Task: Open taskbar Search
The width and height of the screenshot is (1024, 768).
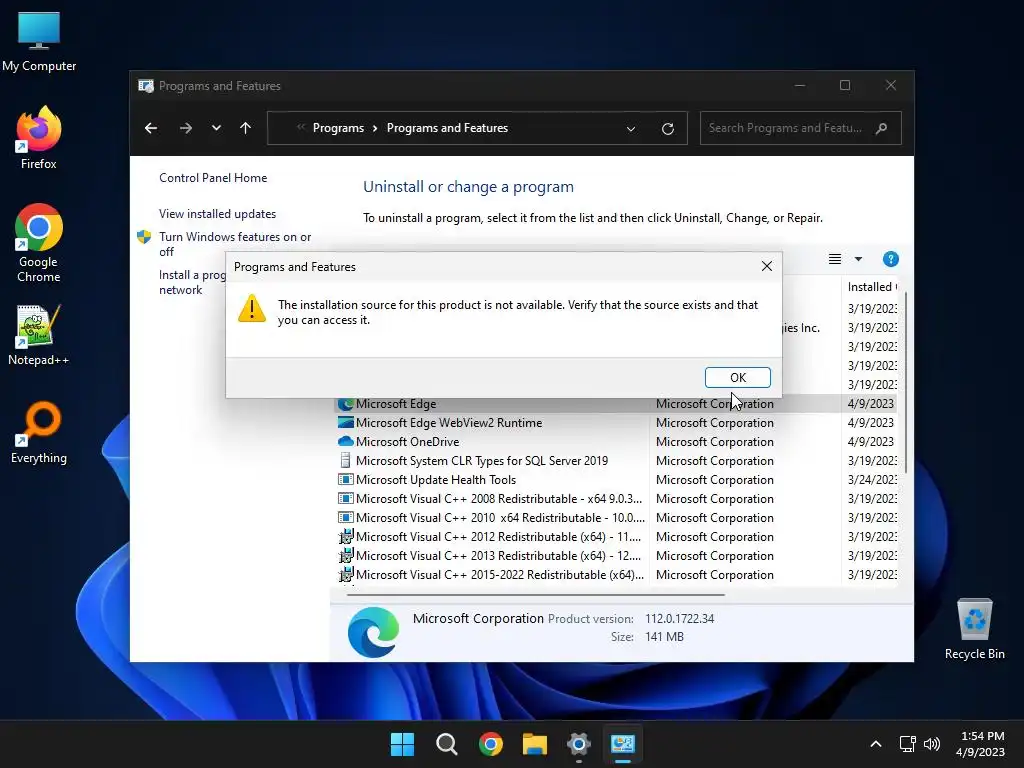Action: (447, 744)
